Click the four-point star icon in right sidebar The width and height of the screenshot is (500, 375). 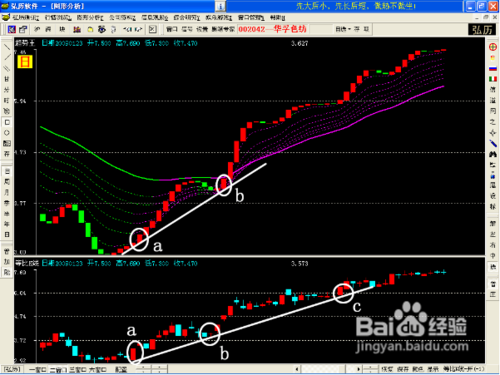coord(493,133)
